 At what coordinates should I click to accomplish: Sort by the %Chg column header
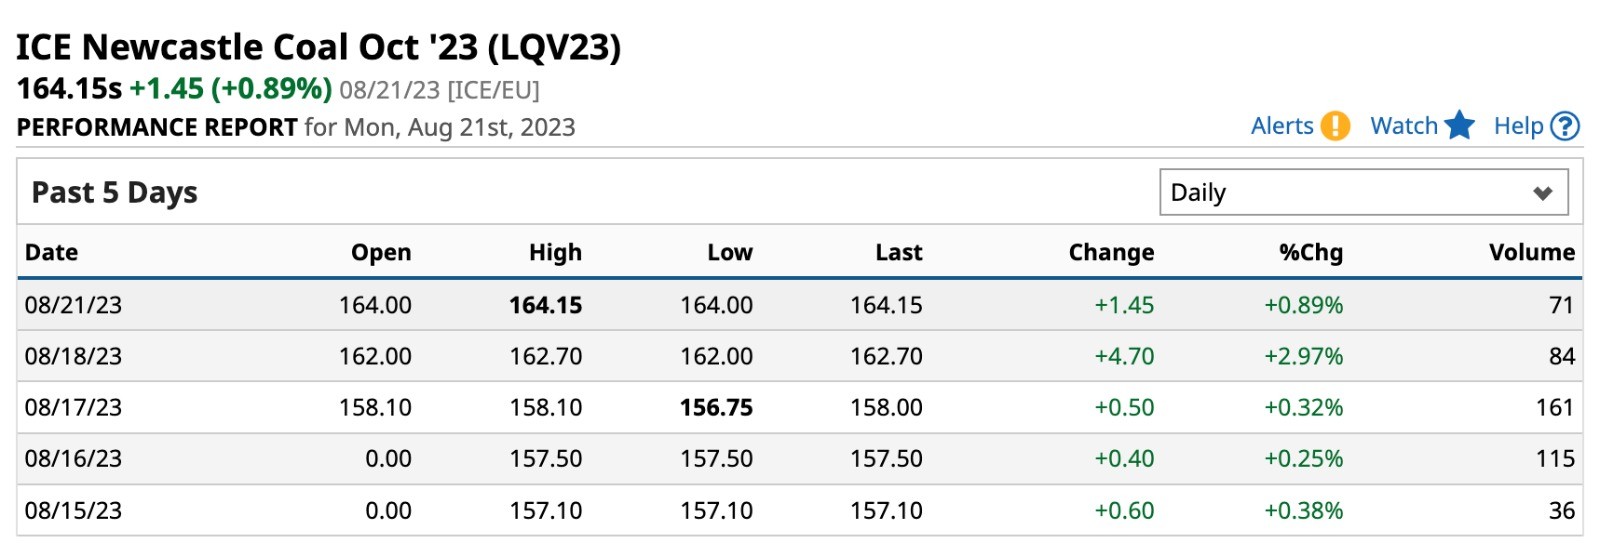coord(1311,252)
